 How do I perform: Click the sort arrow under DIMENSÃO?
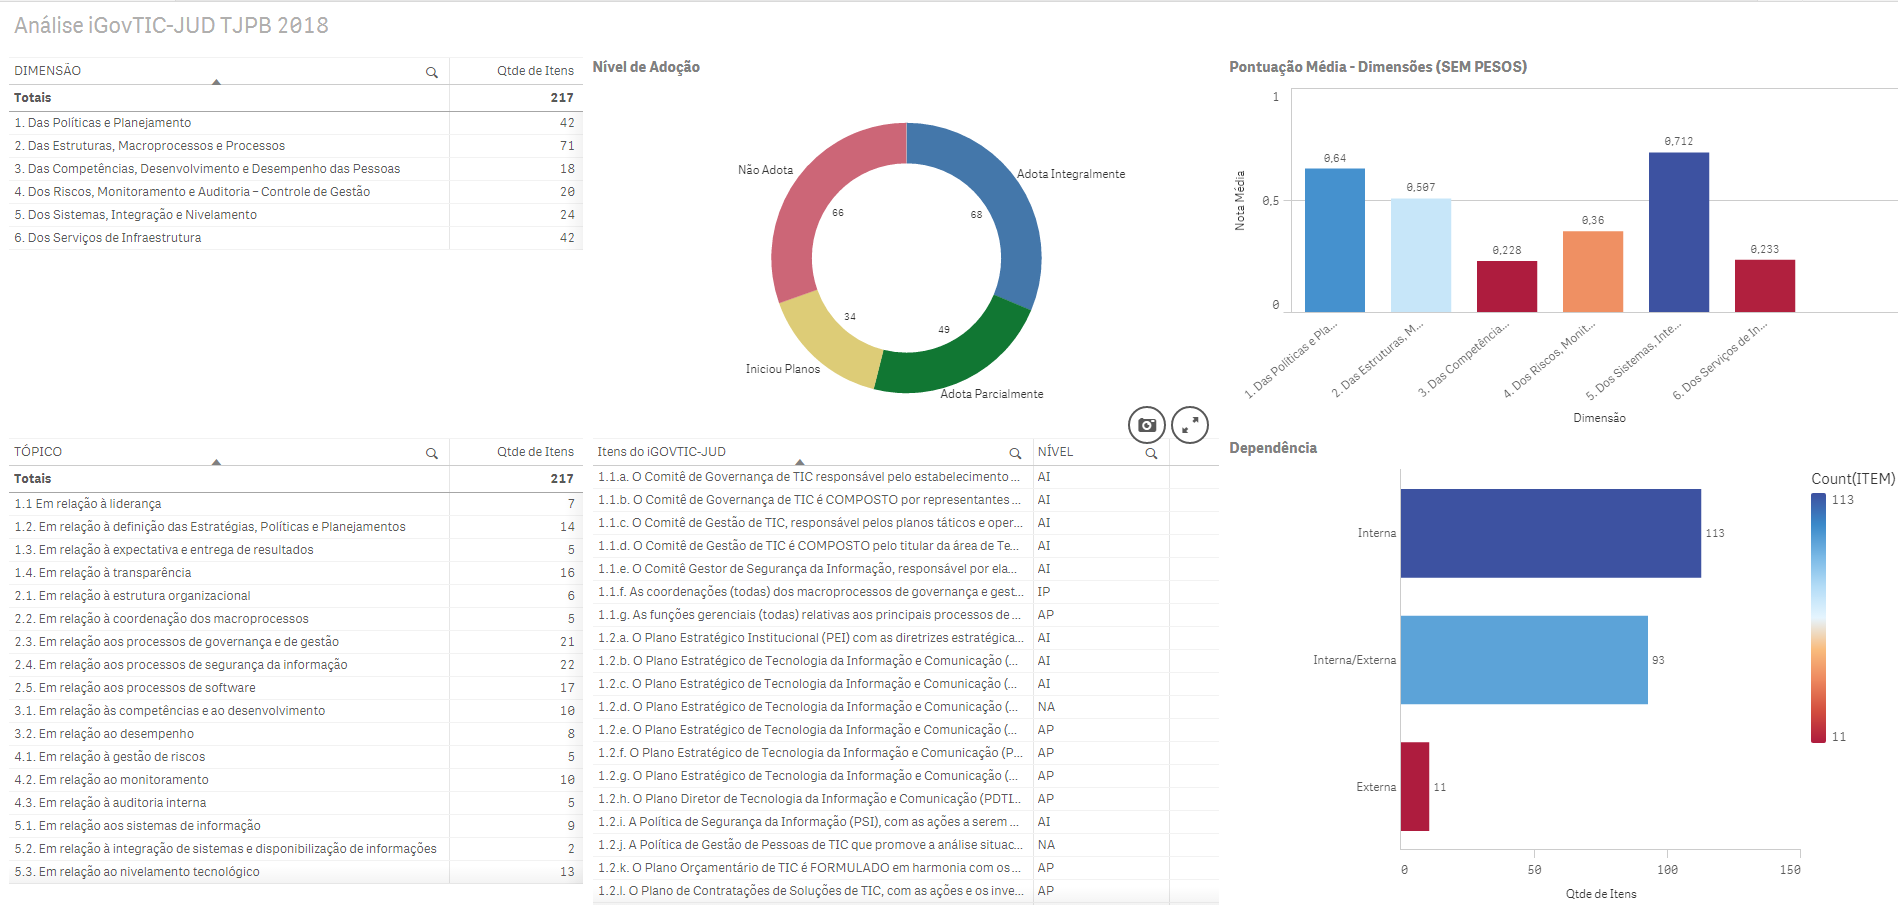(216, 82)
